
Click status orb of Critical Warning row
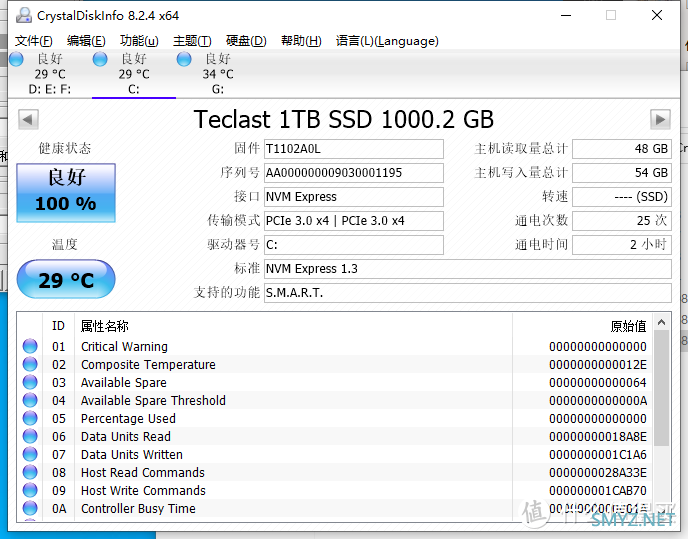[x=30, y=346]
